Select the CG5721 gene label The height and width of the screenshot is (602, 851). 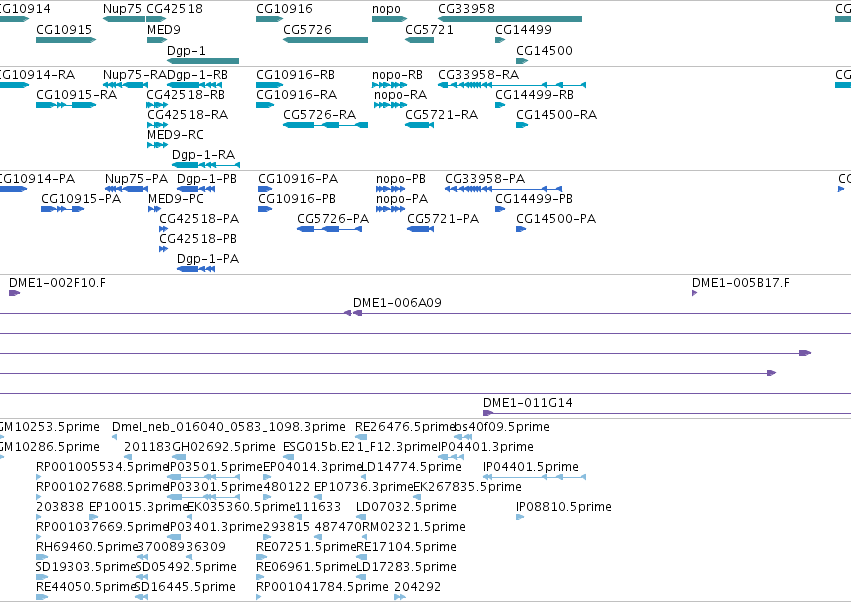429,30
